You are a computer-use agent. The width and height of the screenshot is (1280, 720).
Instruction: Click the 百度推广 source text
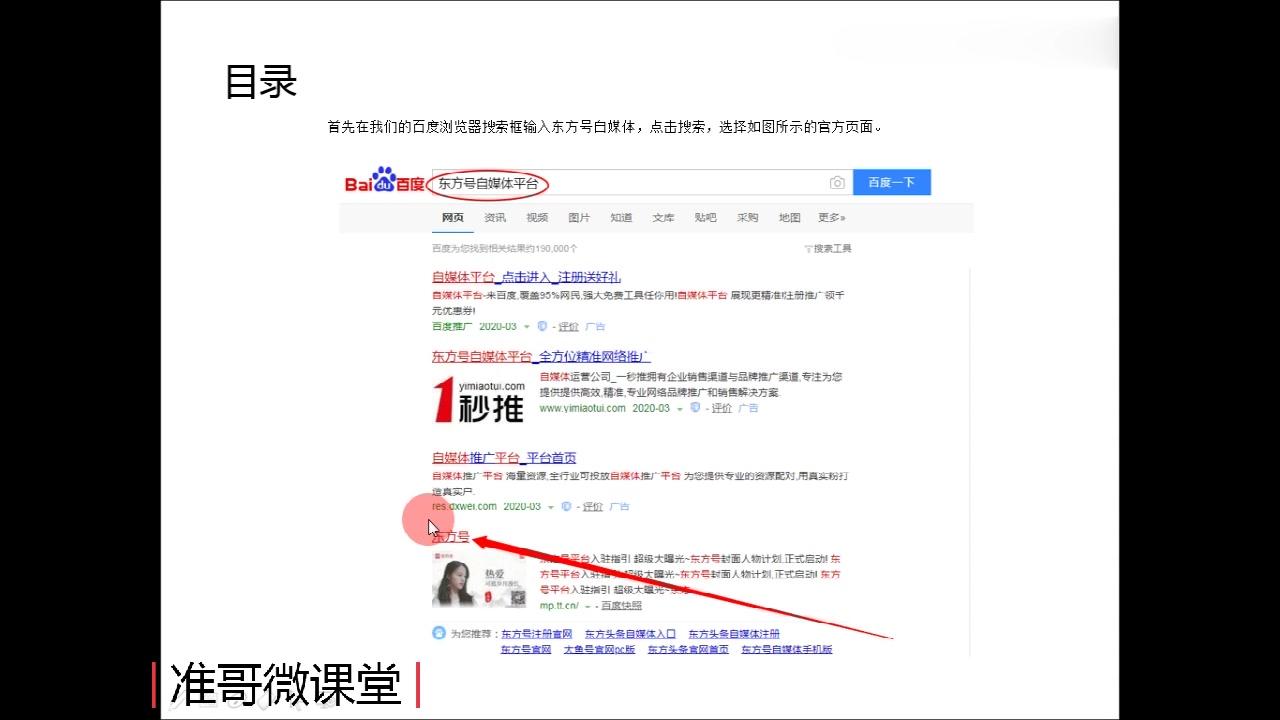(x=452, y=327)
